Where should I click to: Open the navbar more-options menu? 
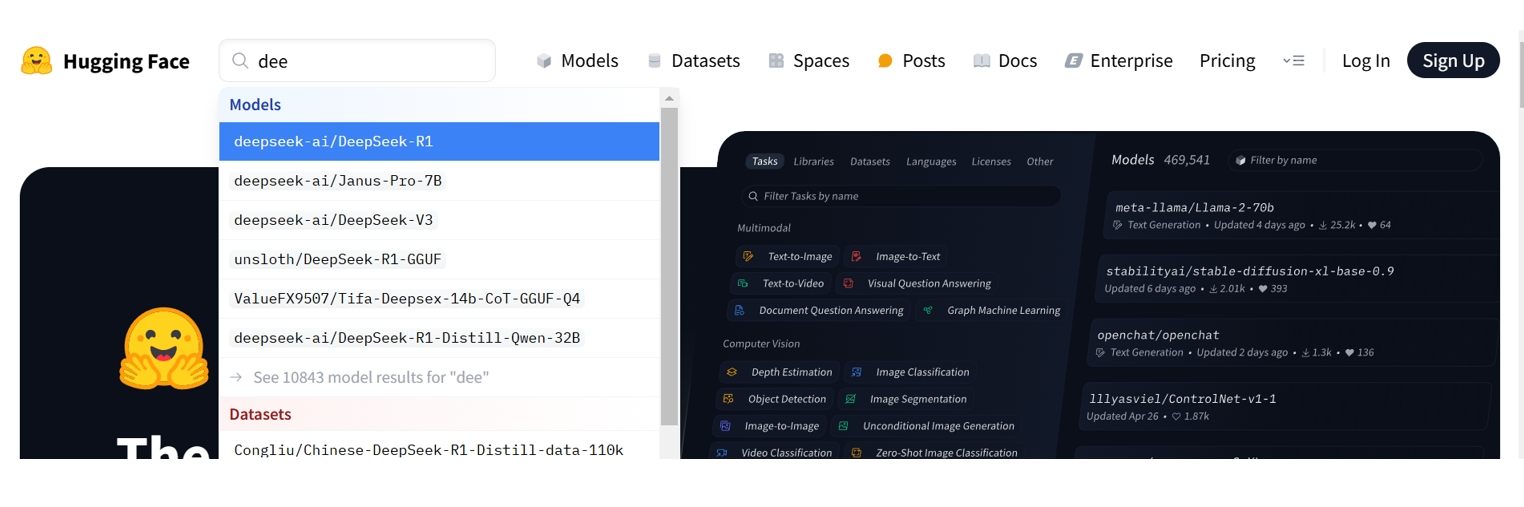point(1293,61)
